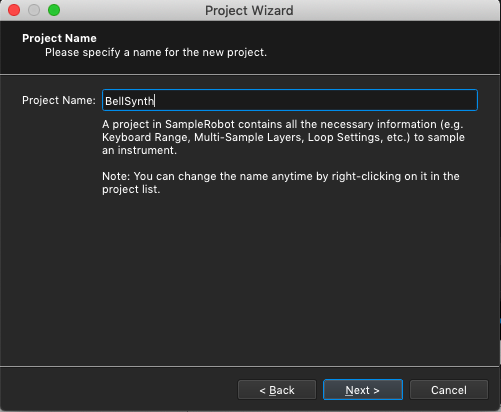This screenshot has width=501, height=412.
Task: Cancel the Project Wizard
Action: pyautogui.click(x=449, y=390)
